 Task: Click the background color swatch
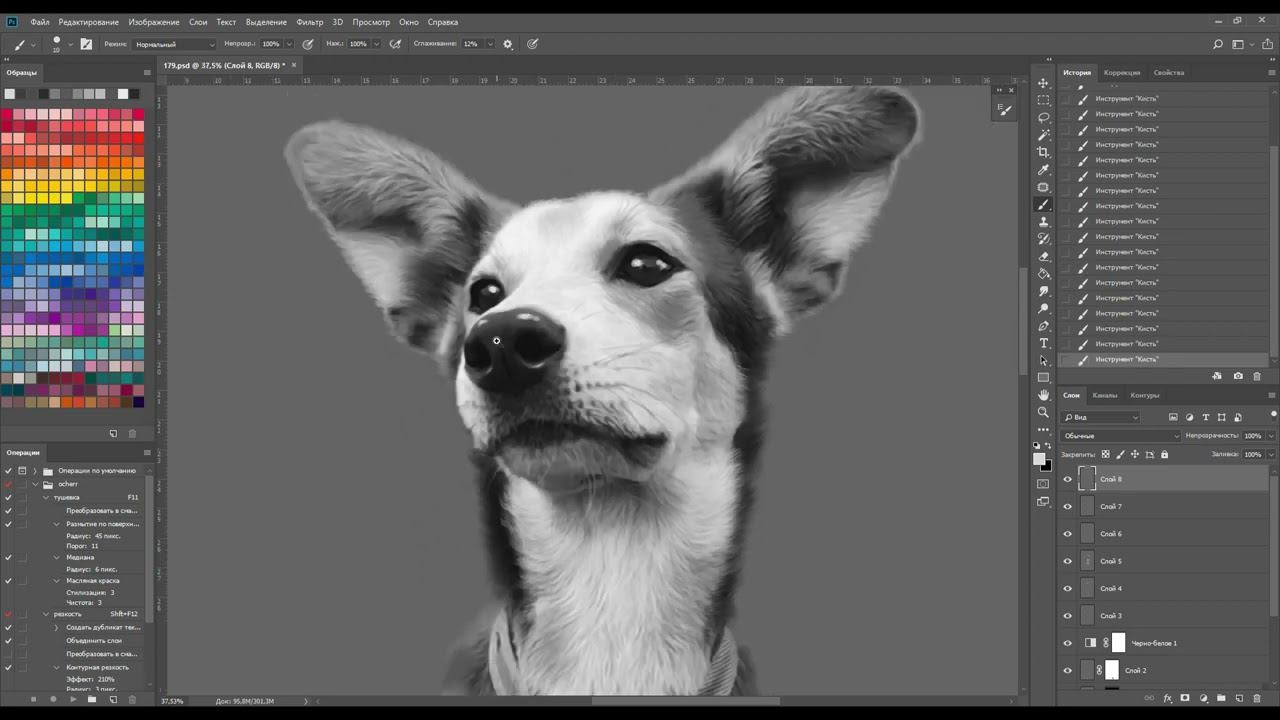1046,465
